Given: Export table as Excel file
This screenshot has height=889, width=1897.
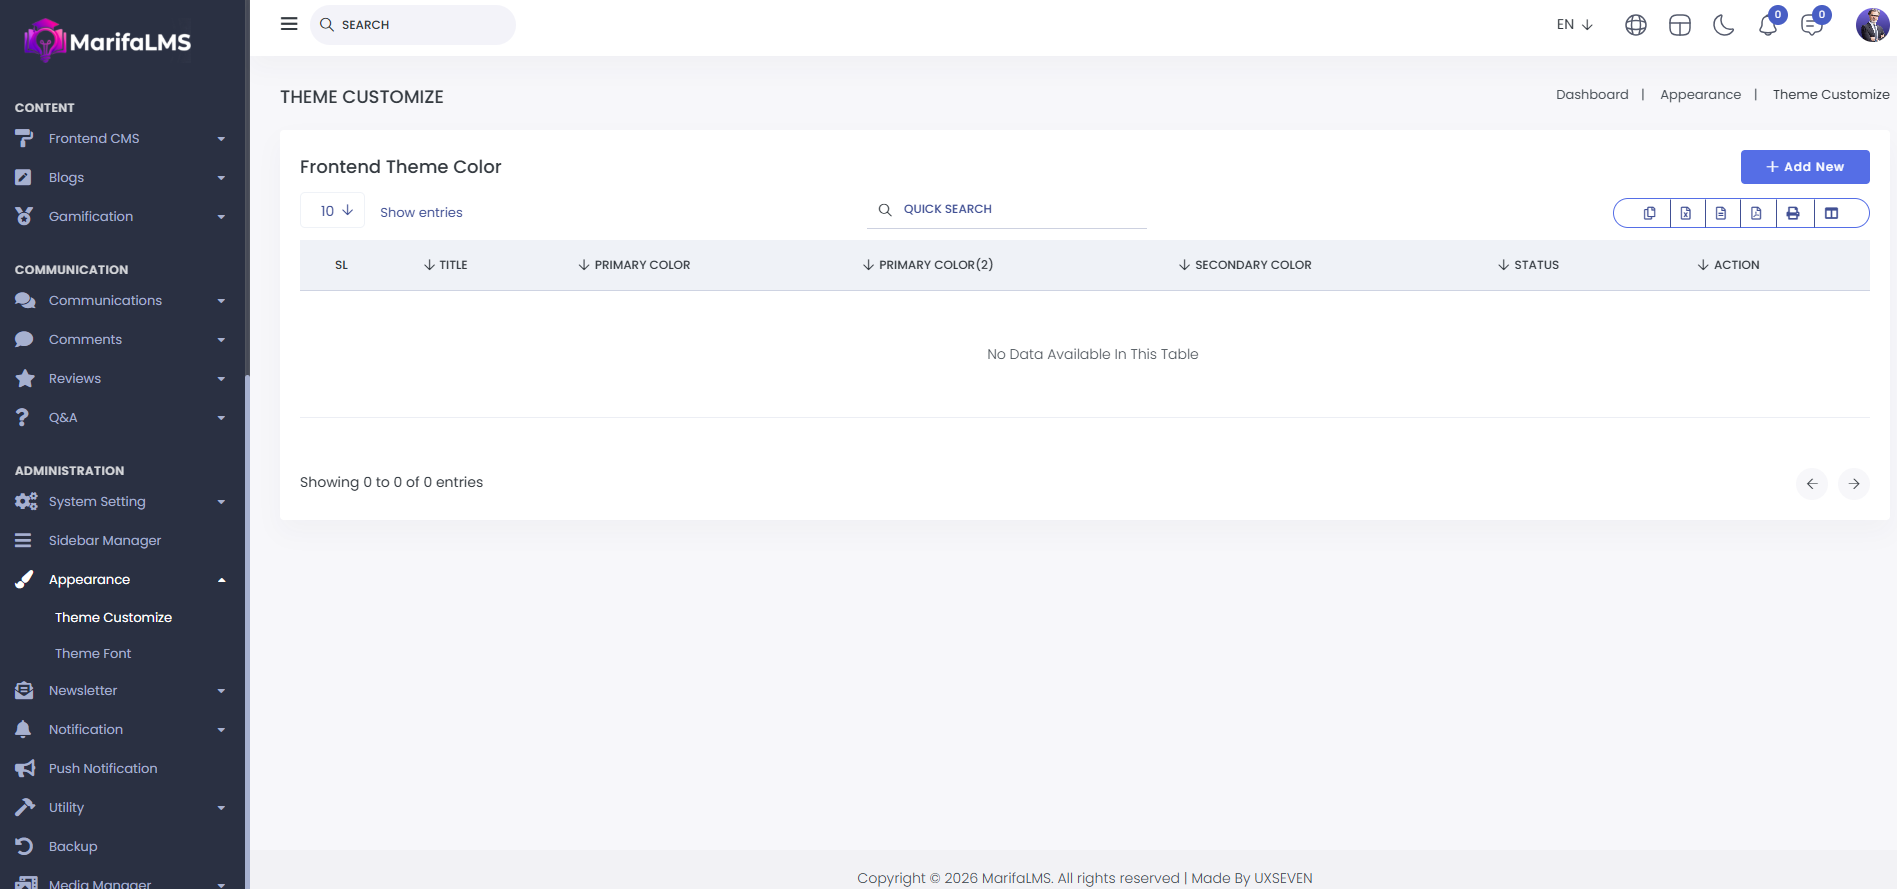Looking at the screenshot, I should point(1685,213).
